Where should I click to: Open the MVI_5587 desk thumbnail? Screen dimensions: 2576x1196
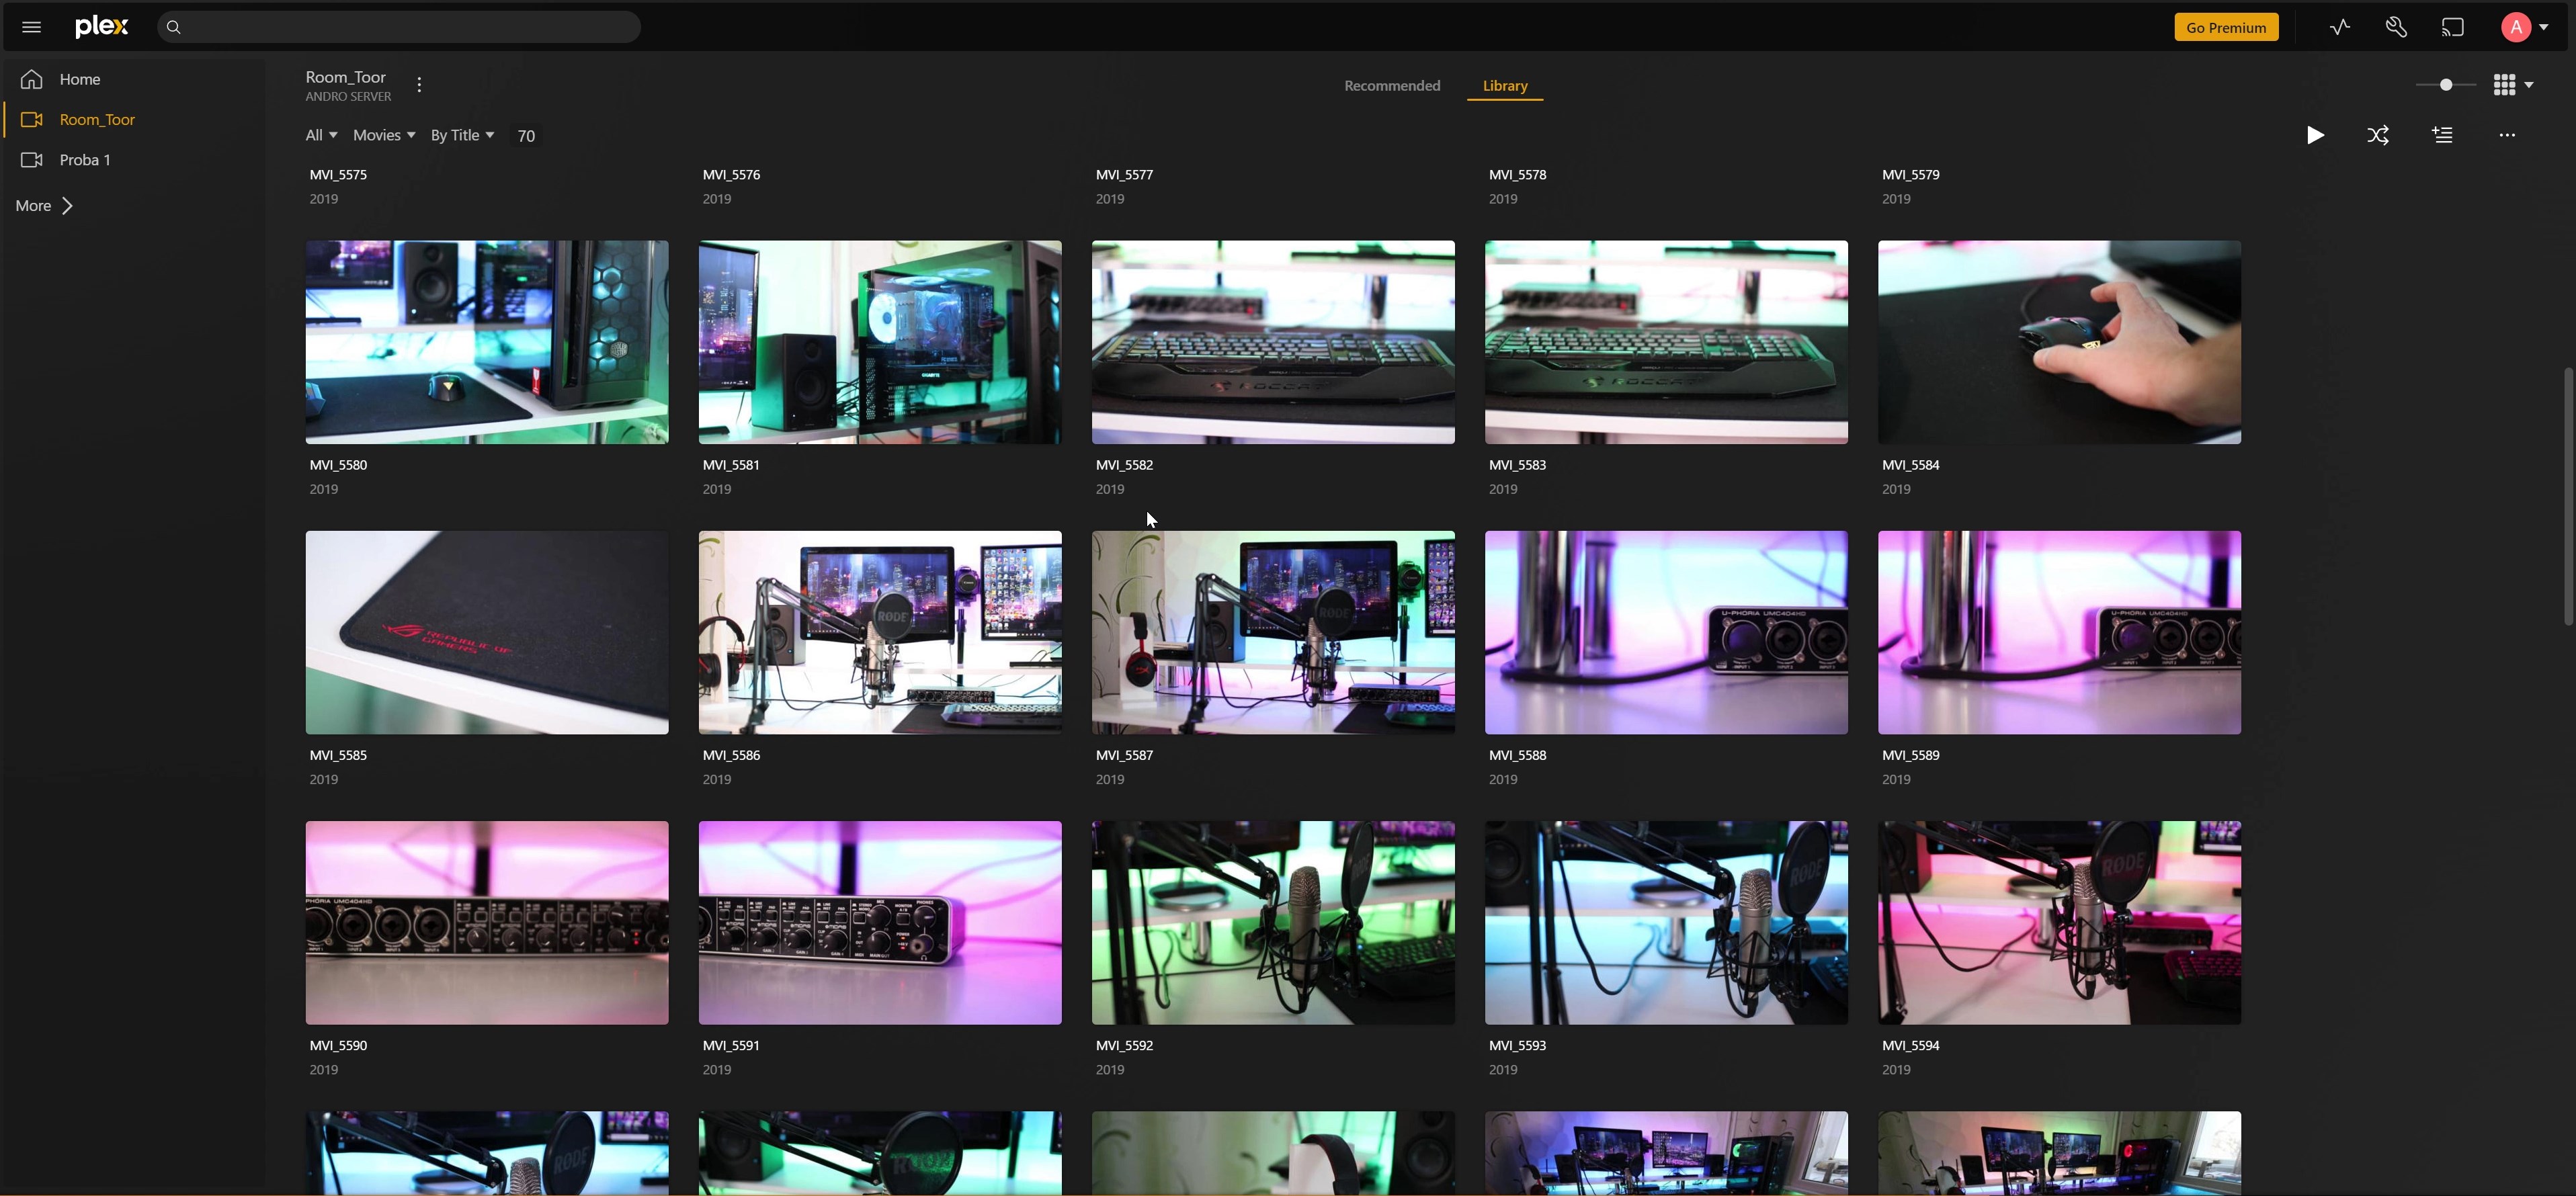[1273, 632]
